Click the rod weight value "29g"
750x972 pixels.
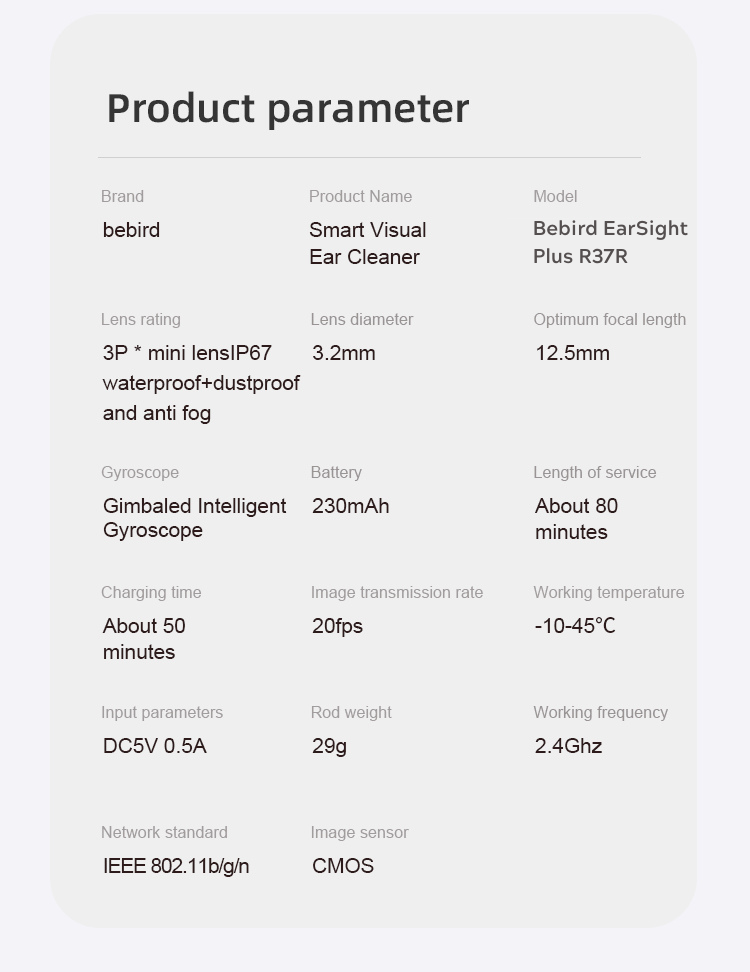pos(329,746)
